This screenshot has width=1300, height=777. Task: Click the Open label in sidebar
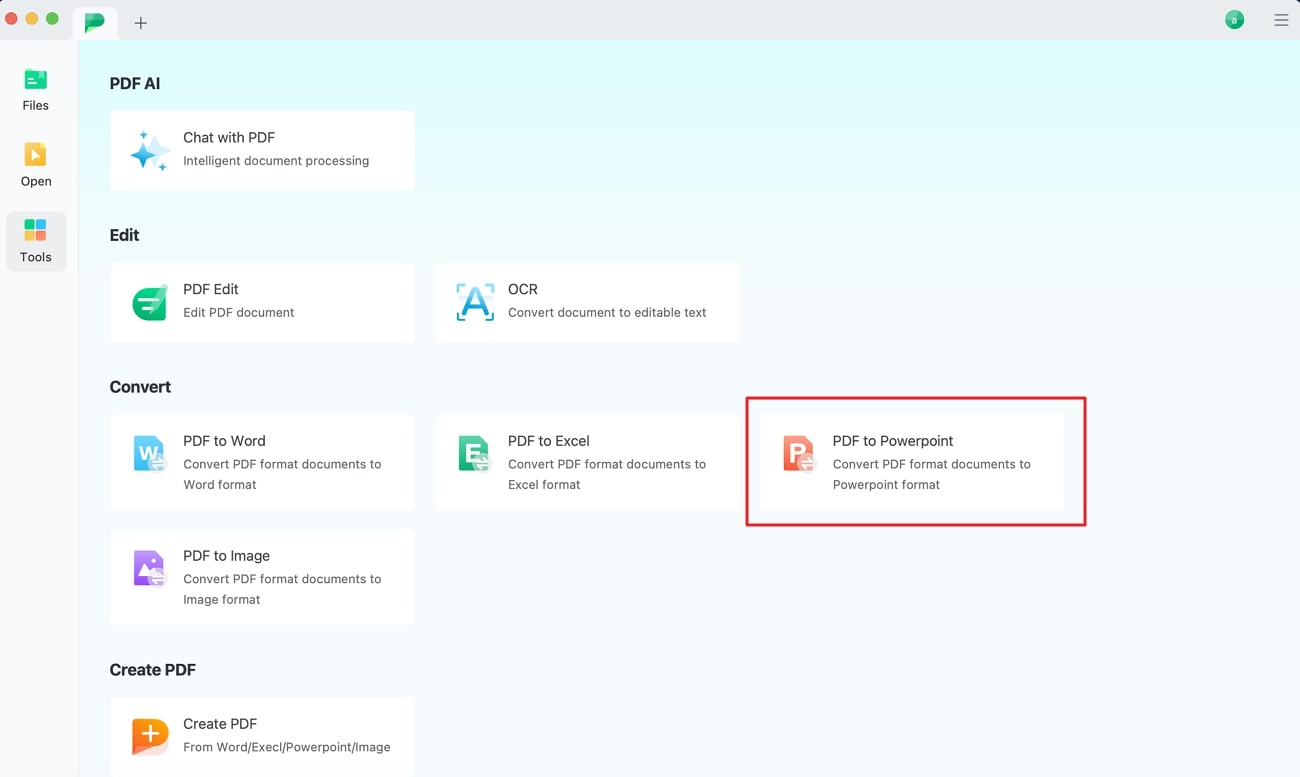pos(36,182)
